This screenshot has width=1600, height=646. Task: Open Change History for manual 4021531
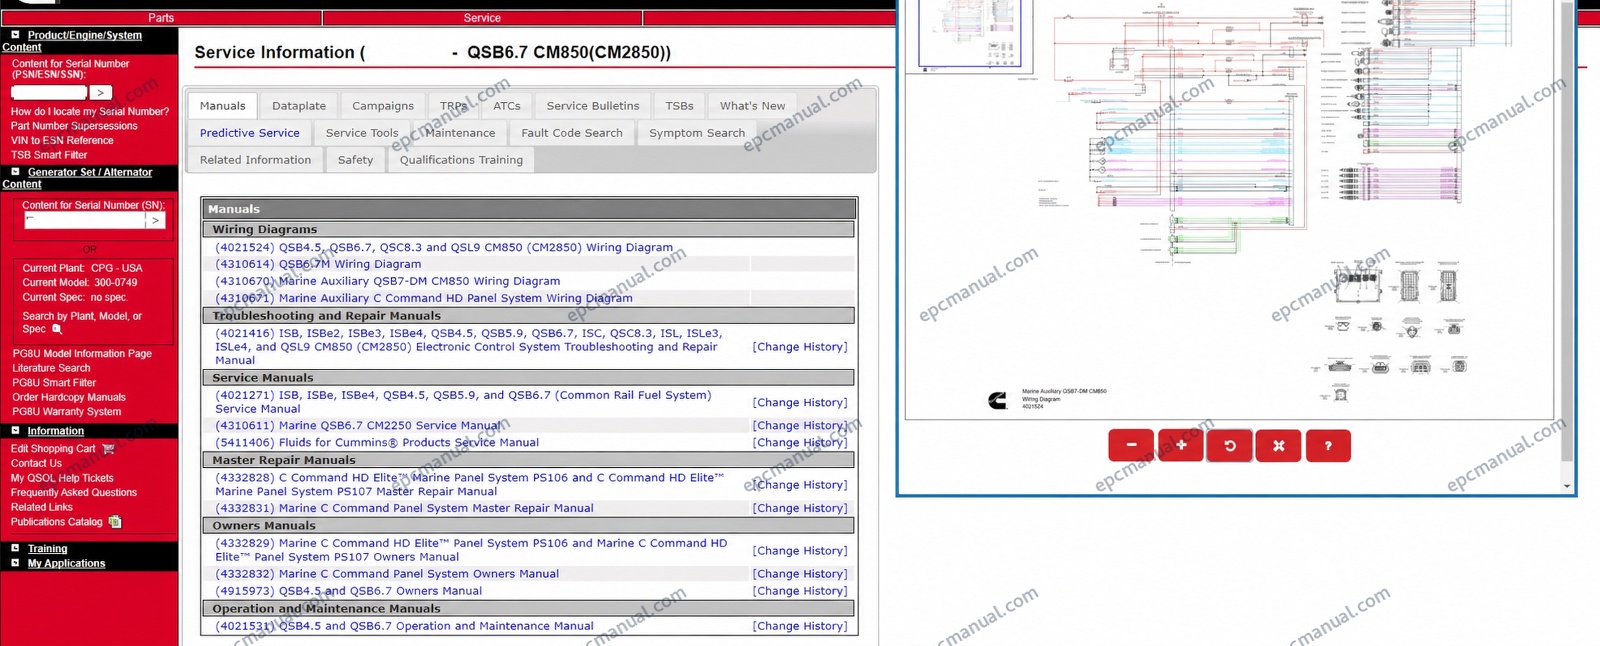[x=800, y=626]
